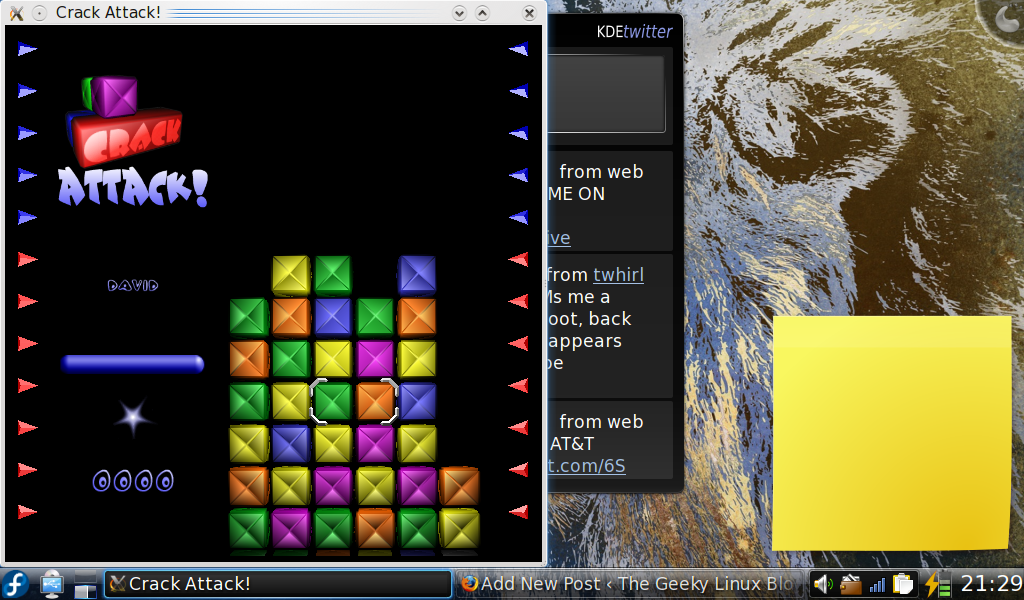The height and width of the screenshot is (600, 1024).
Task: Open the t.com/6S link in KDEtwitter
Action: pos(586,466)
